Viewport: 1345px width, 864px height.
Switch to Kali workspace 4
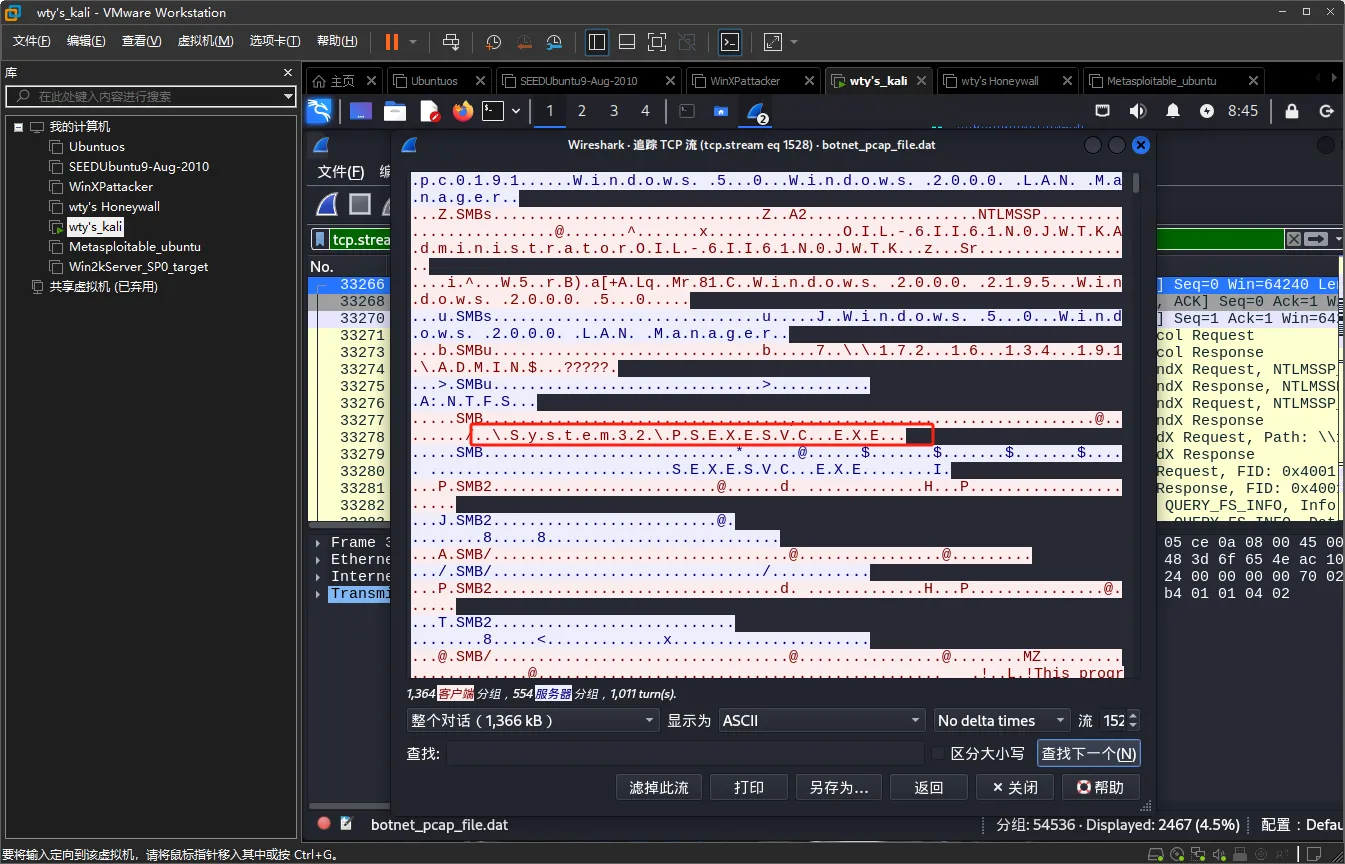pyautogui.click(x=645, y=111)
